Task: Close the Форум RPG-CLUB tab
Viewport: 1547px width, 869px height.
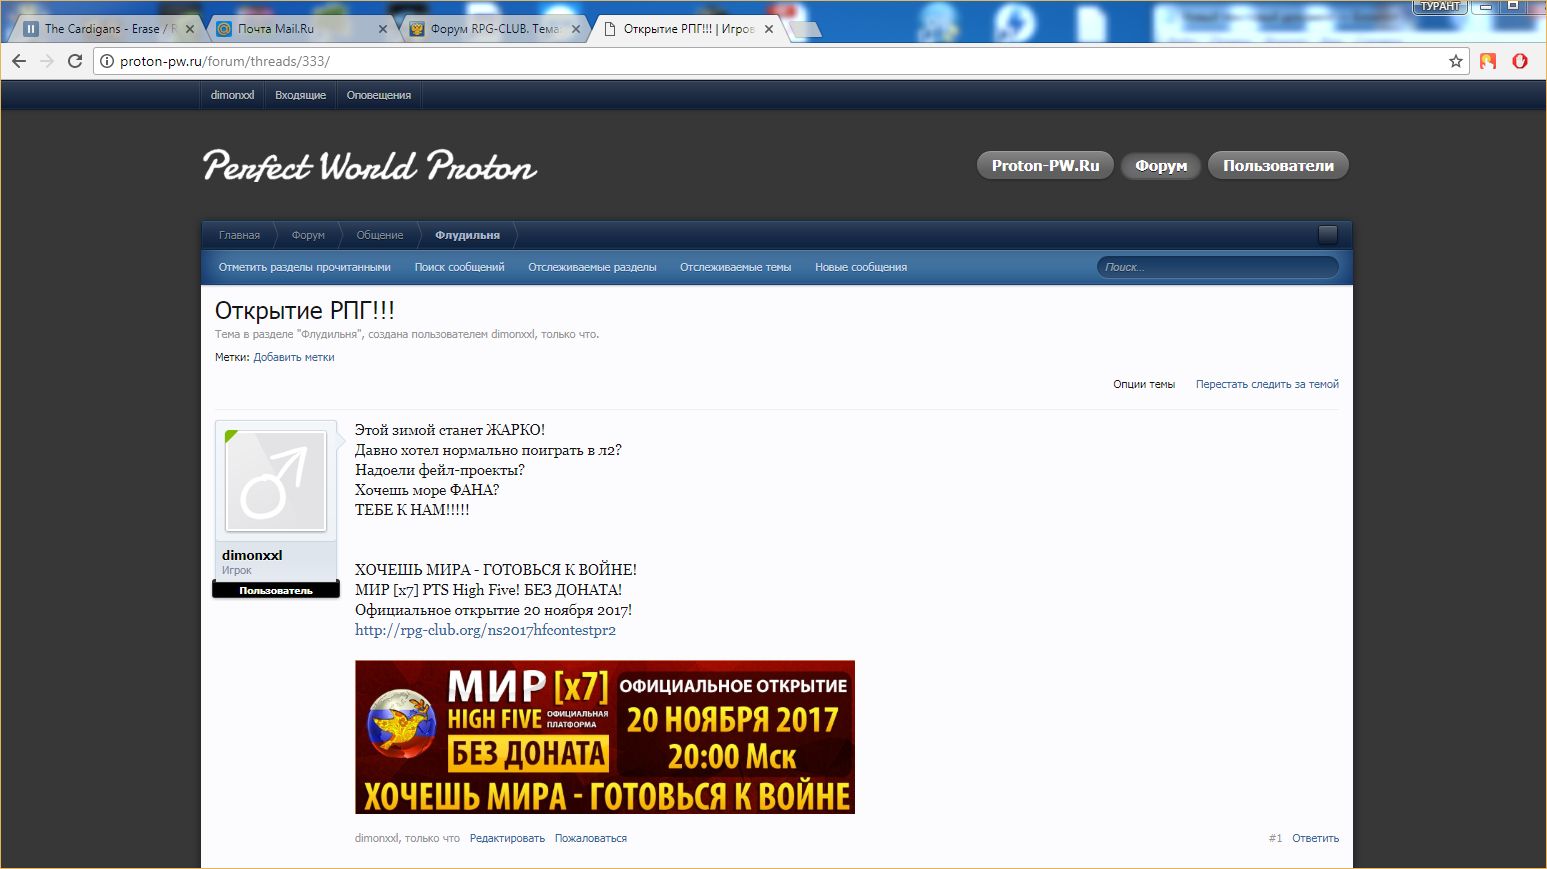Action: pos(576,29)
